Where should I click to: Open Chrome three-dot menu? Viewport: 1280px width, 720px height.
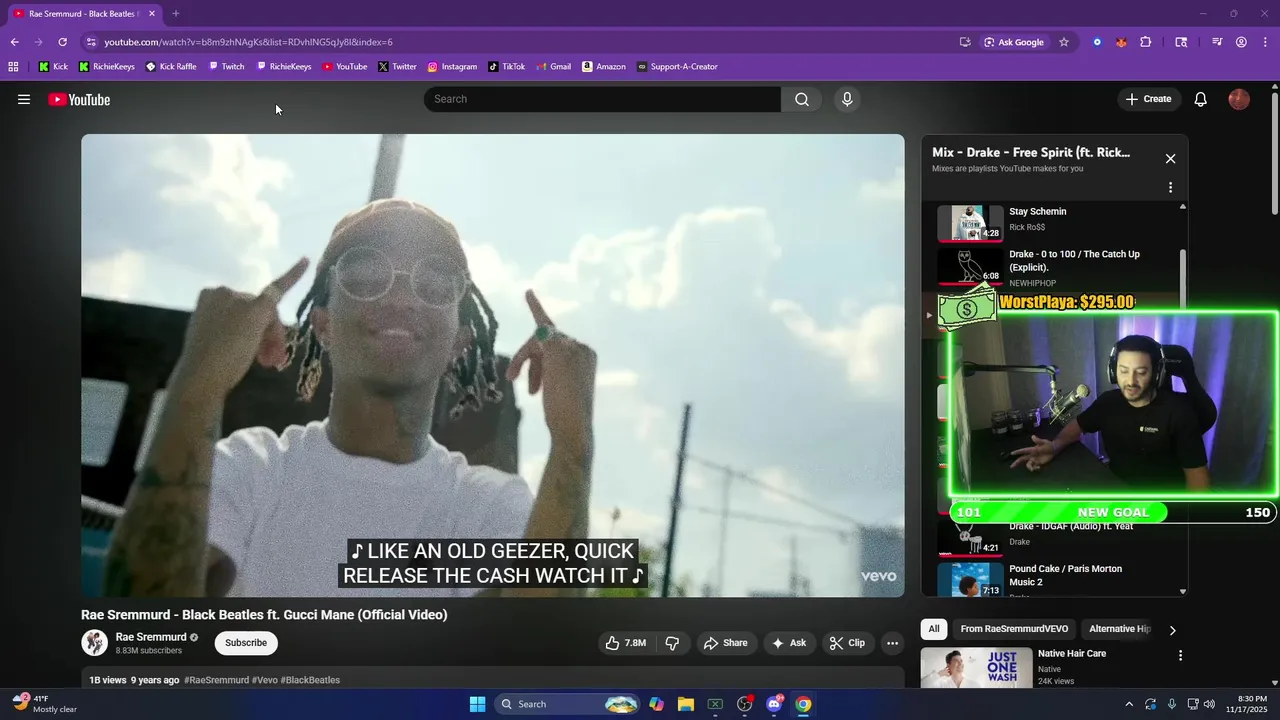point(1264,42)
